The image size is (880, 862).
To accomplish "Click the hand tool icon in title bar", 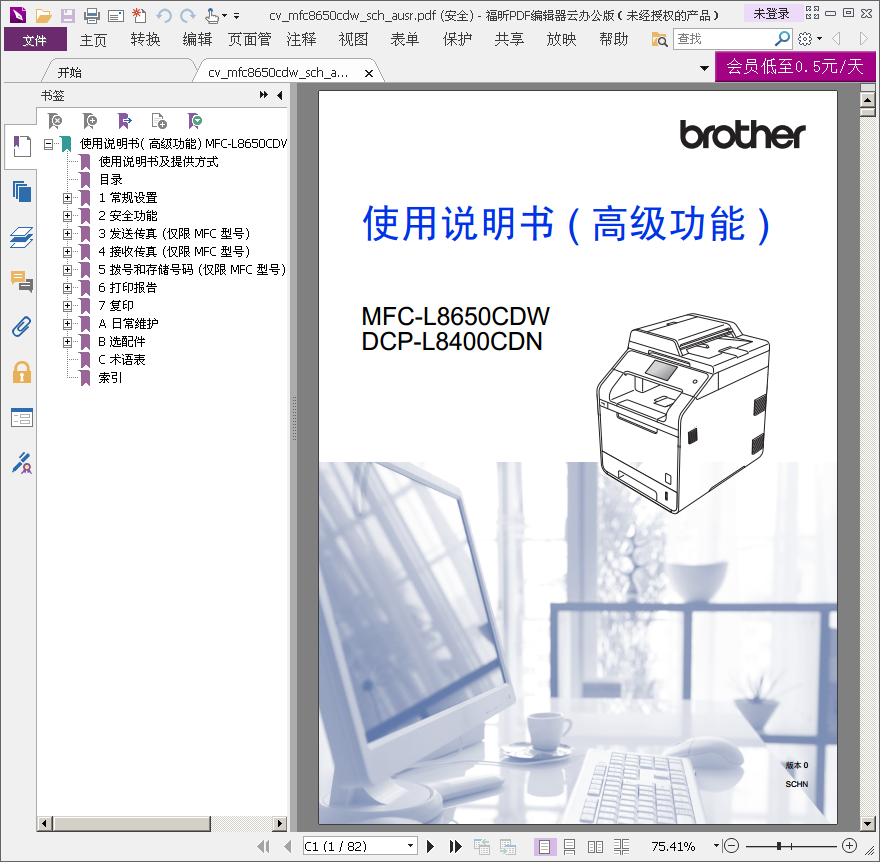I will [x=212, y=15].
